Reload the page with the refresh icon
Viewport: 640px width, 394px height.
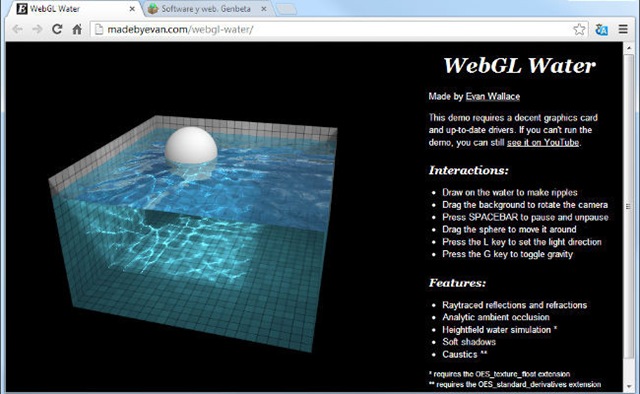tap(57, 29)
